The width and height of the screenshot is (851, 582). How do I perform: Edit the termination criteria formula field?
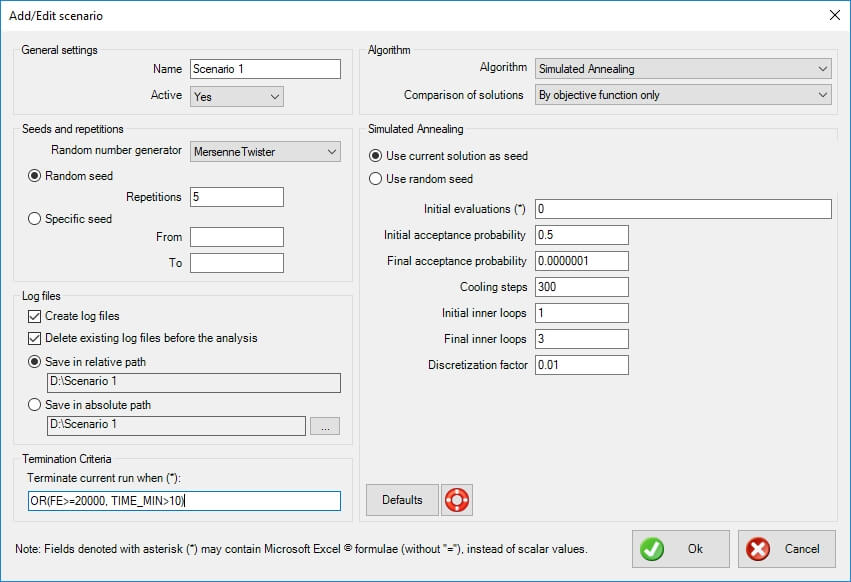[x=184, y=501]
